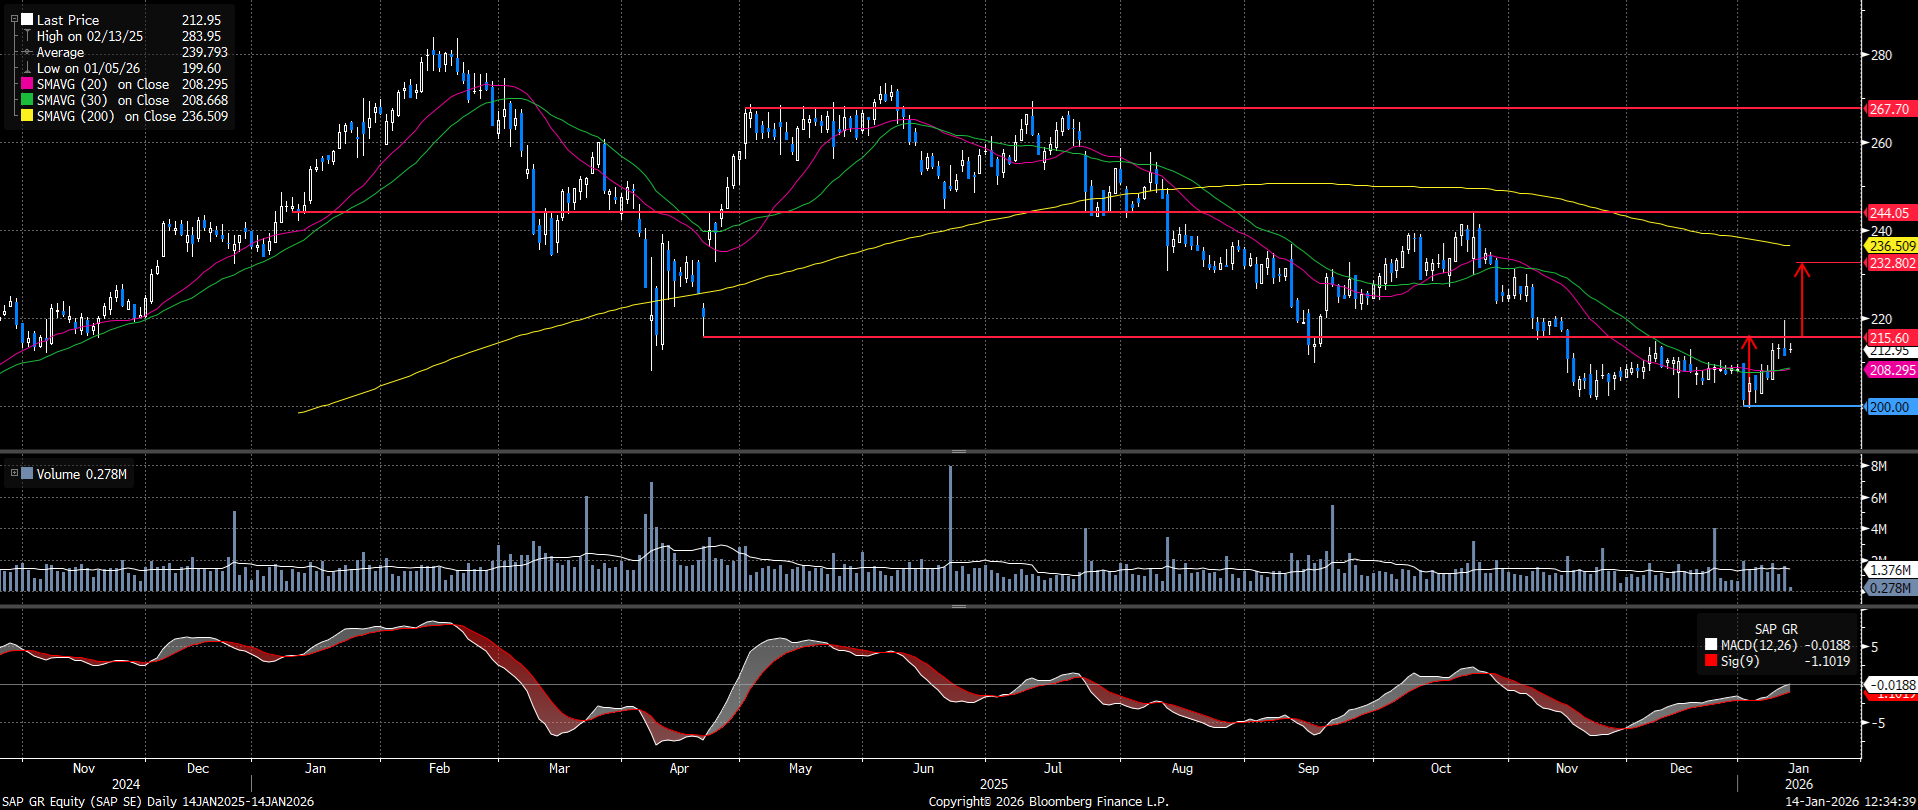The width and height of the screenshot is (1918, 810).
Task: Click the Average line icon in legend
Action: click(27, 52)
